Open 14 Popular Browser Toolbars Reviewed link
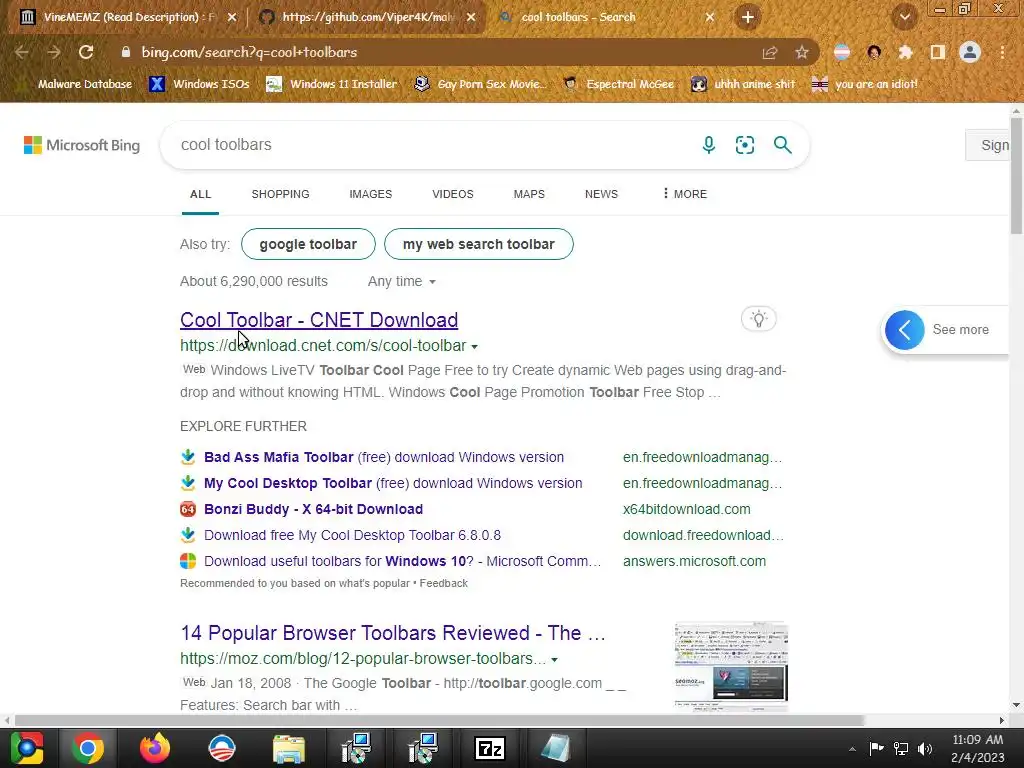The height and width of the screenshot is (768, 1024). click(x=393, y=633)
